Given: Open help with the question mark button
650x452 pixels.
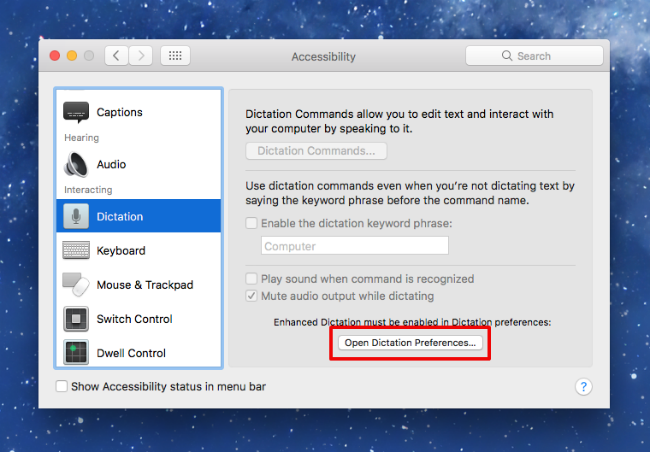Looking at the screenshot, I should click(x=583, y=387).
